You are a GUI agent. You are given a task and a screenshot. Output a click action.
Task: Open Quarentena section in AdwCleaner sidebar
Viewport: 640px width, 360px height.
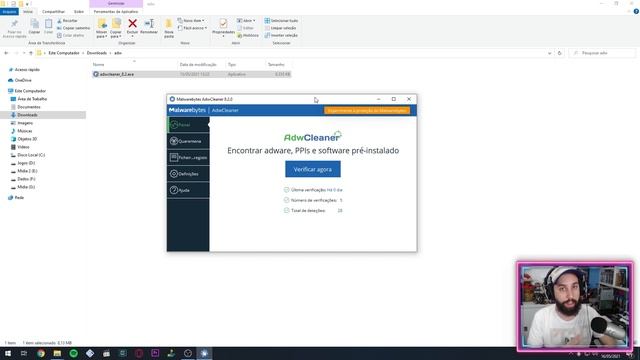point(188,141)
